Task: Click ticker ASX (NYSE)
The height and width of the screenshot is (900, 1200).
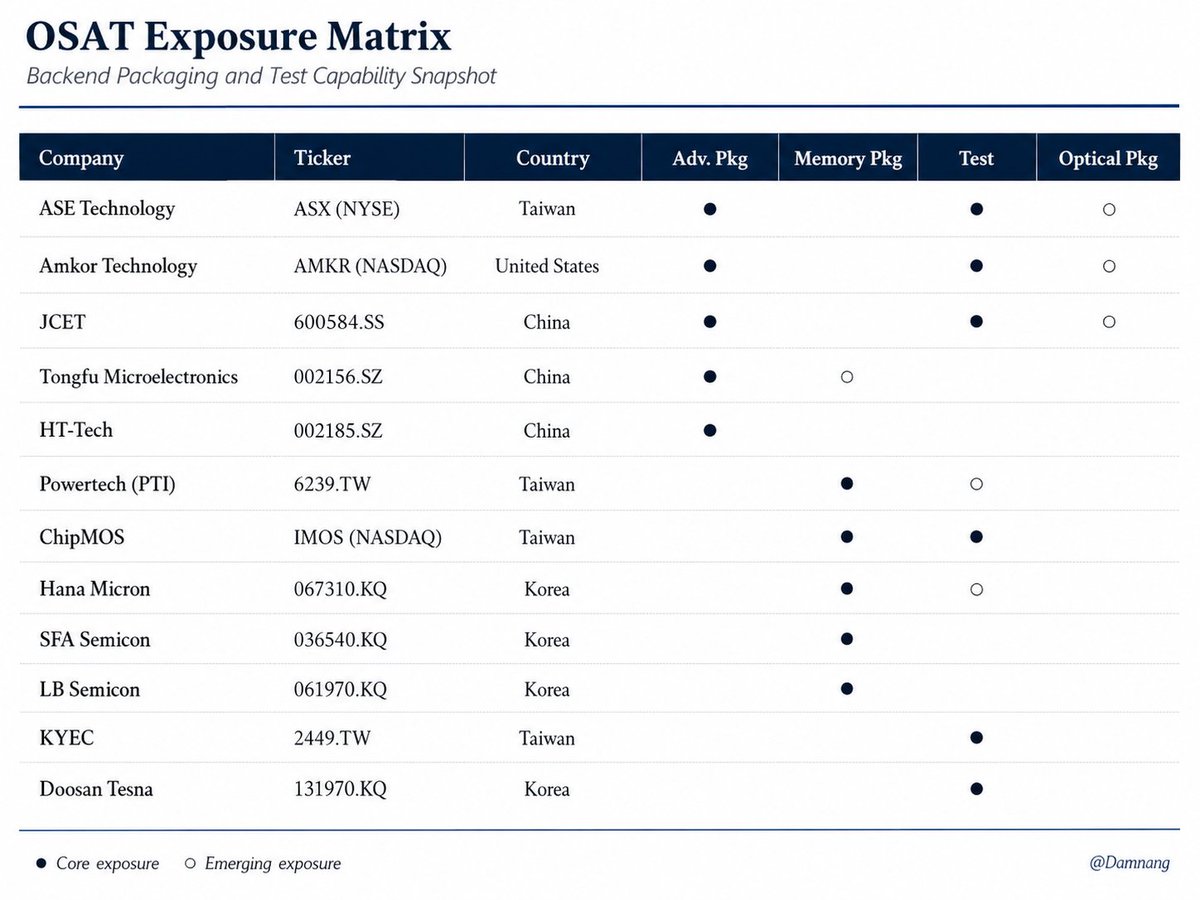Action: (x=347, y=209)
